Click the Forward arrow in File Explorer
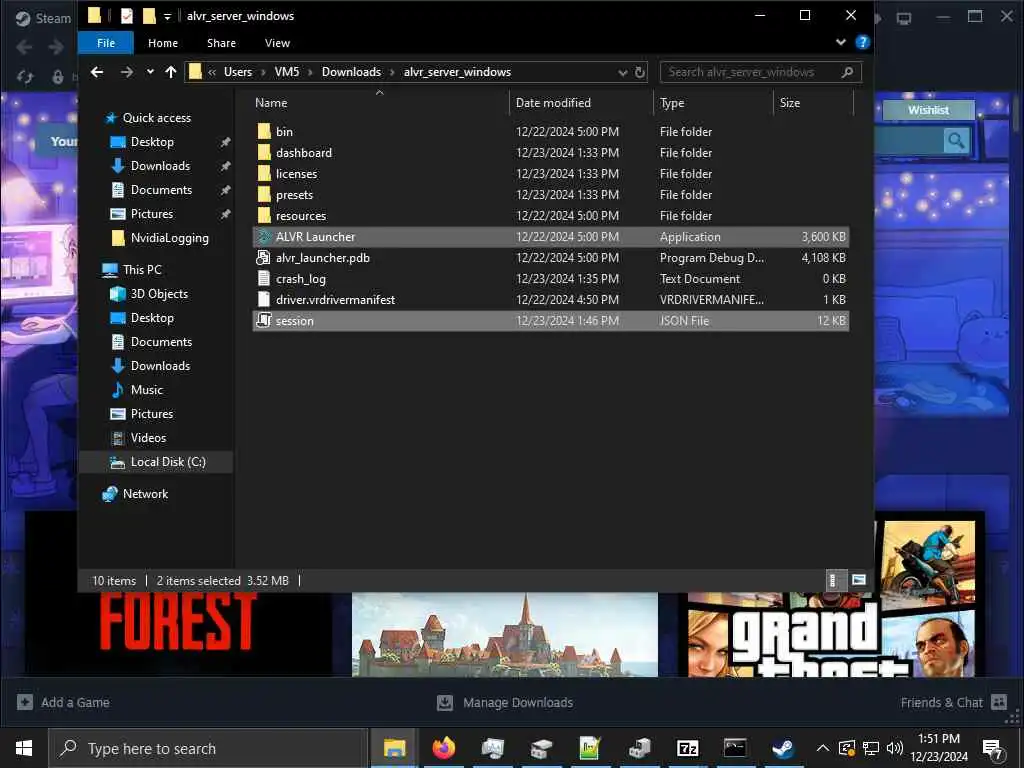This screenshot has width=1024, height=768. coord(127,72)
